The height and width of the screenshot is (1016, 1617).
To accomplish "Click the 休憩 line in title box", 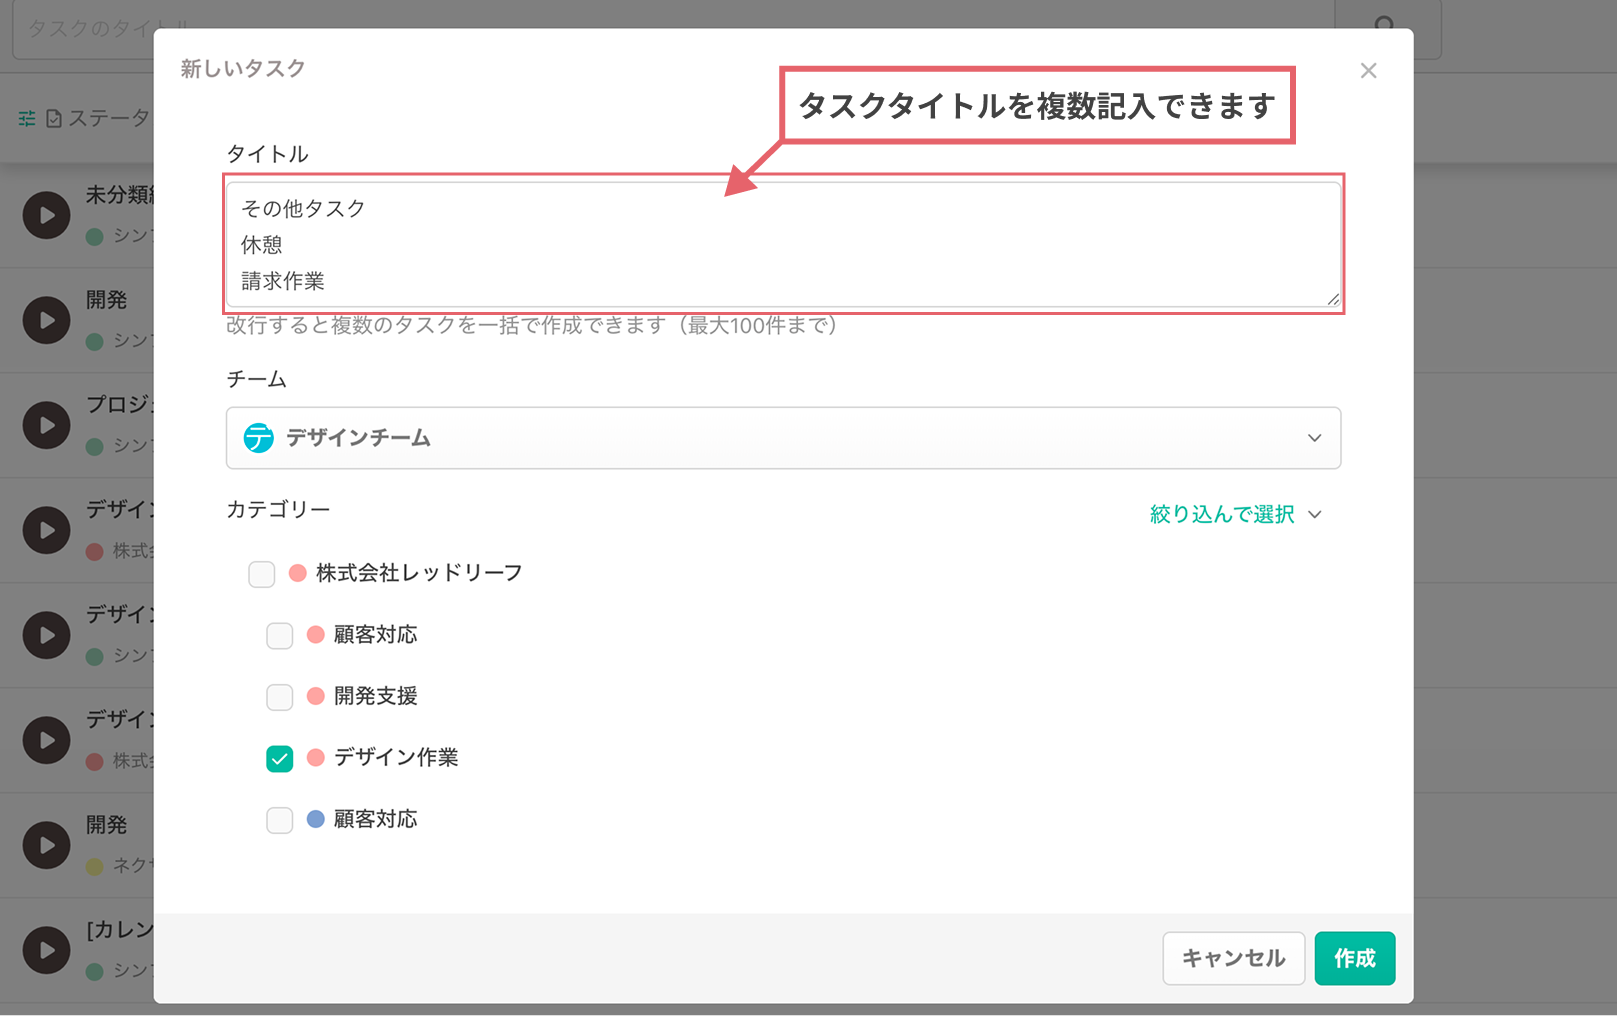I will [262, 245].
